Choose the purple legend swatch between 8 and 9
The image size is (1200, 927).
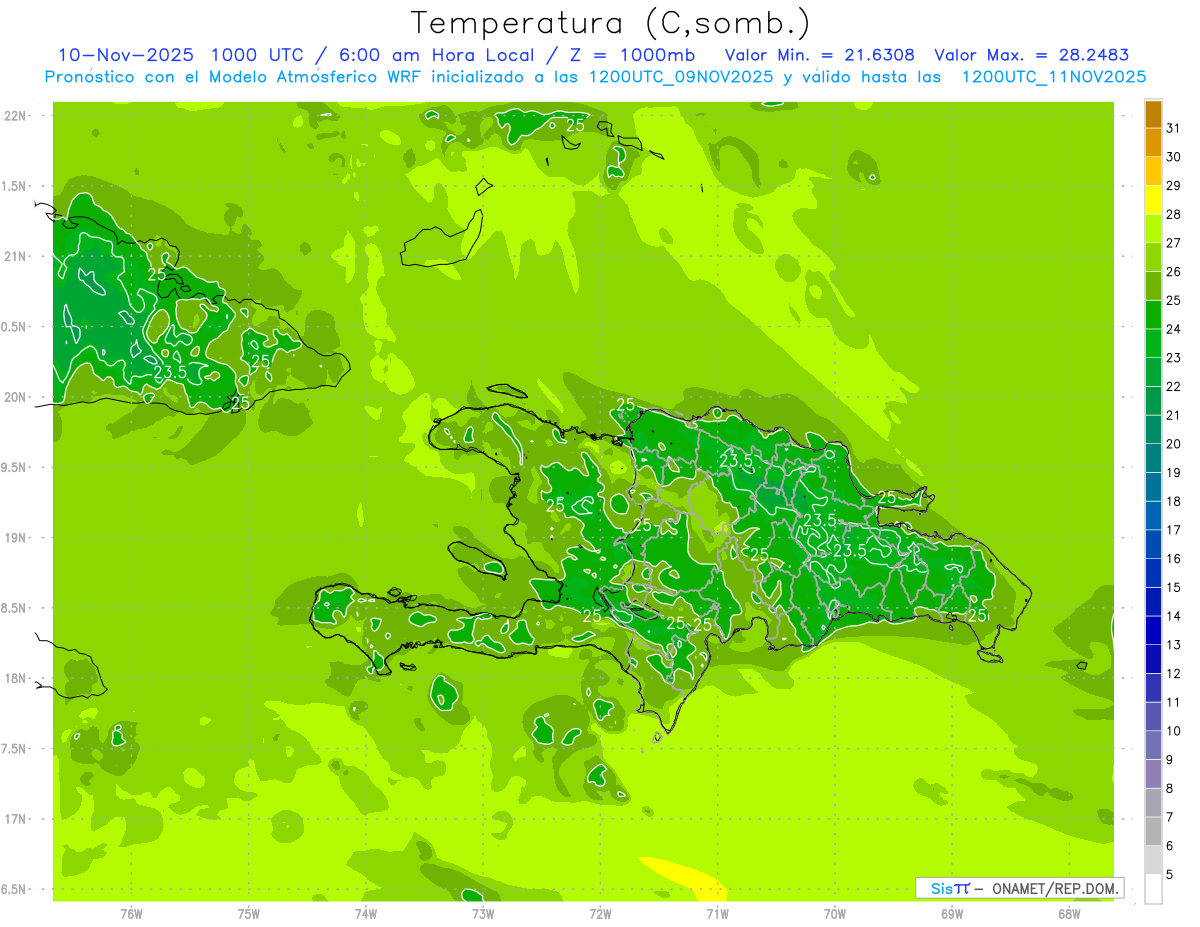1153,774
